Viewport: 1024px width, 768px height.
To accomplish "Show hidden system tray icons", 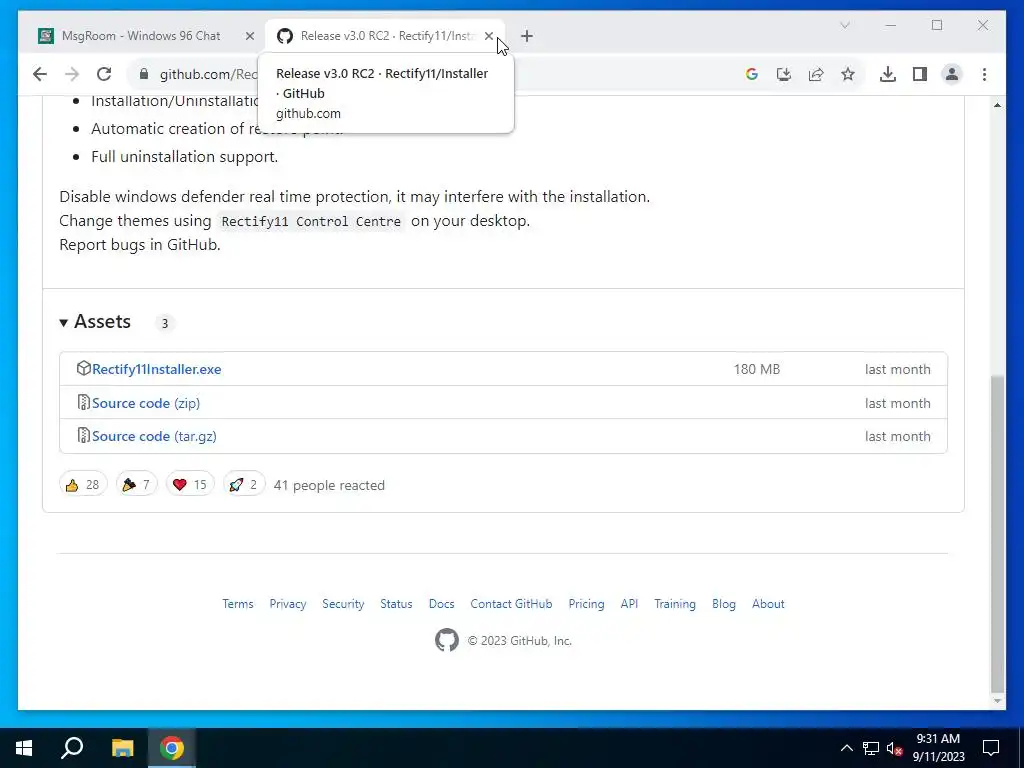I will click(846, 748).
